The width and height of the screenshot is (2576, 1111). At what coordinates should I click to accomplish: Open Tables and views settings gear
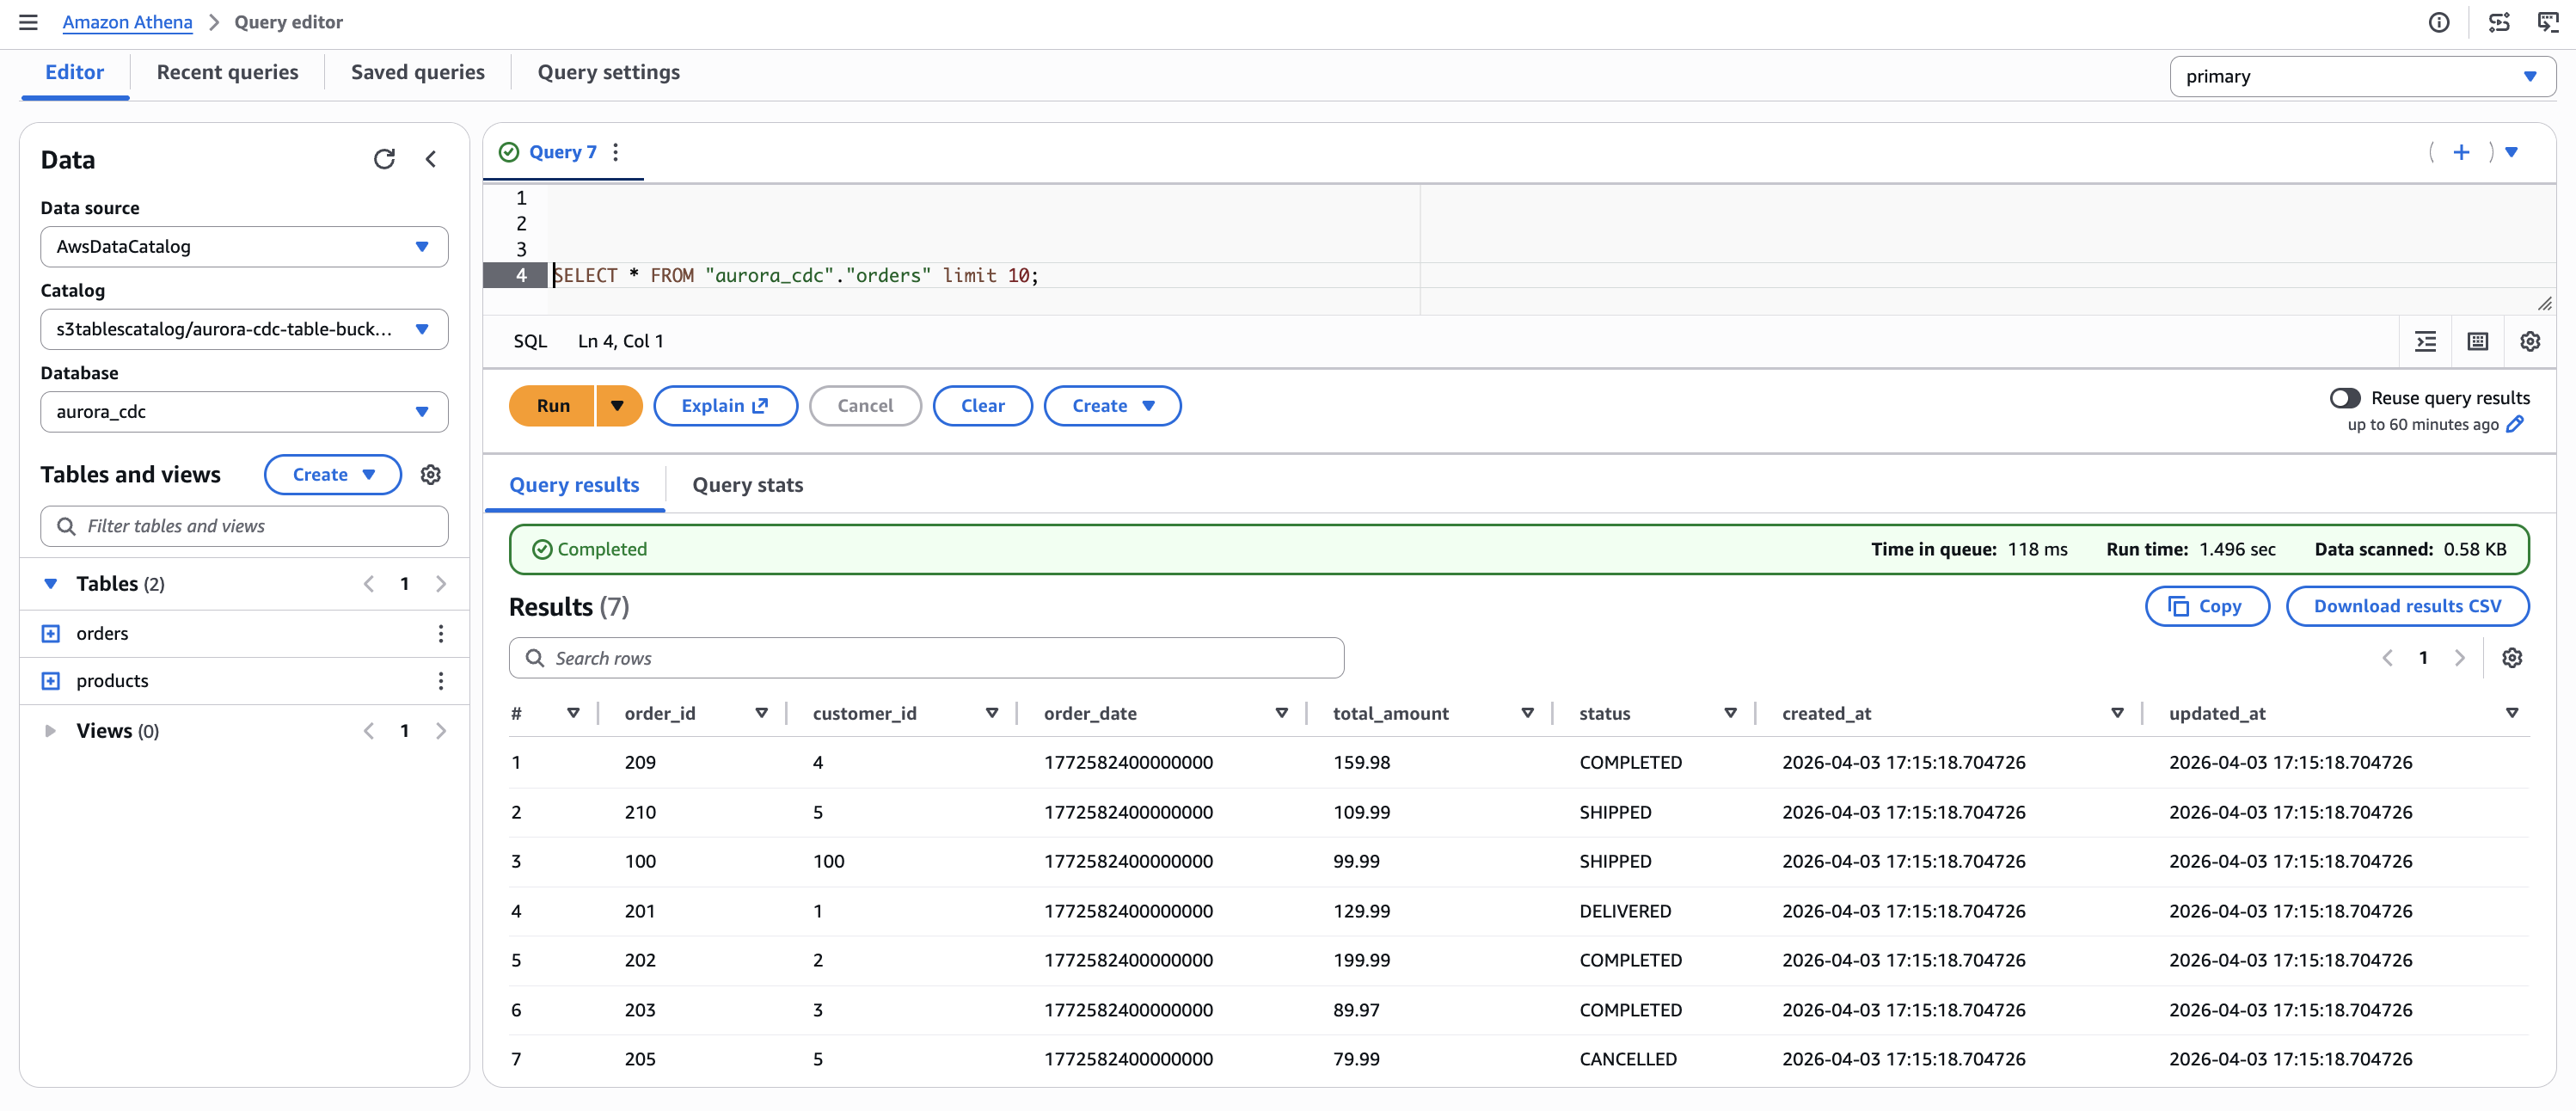point(431,475)
